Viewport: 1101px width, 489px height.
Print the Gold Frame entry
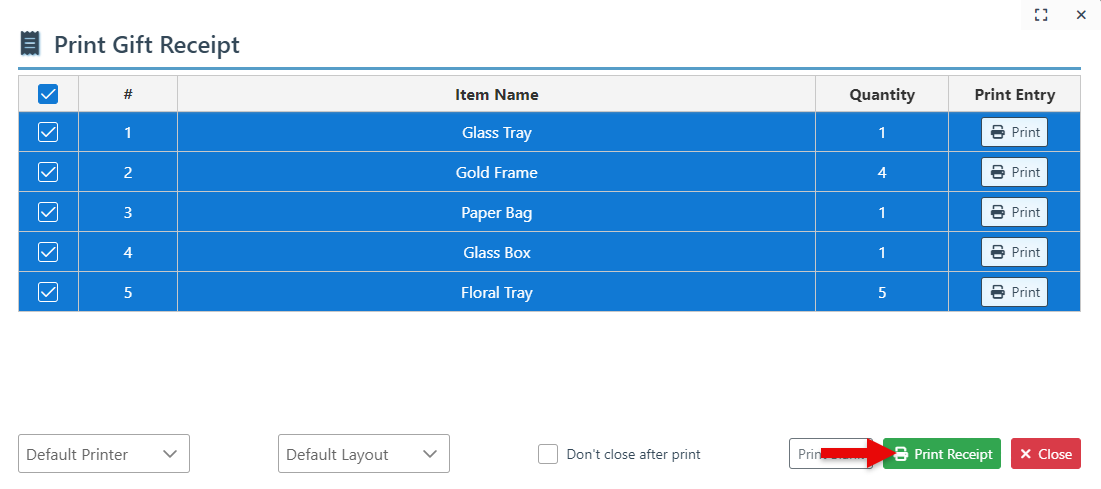pyautogui.click(x=1014, y=172)
